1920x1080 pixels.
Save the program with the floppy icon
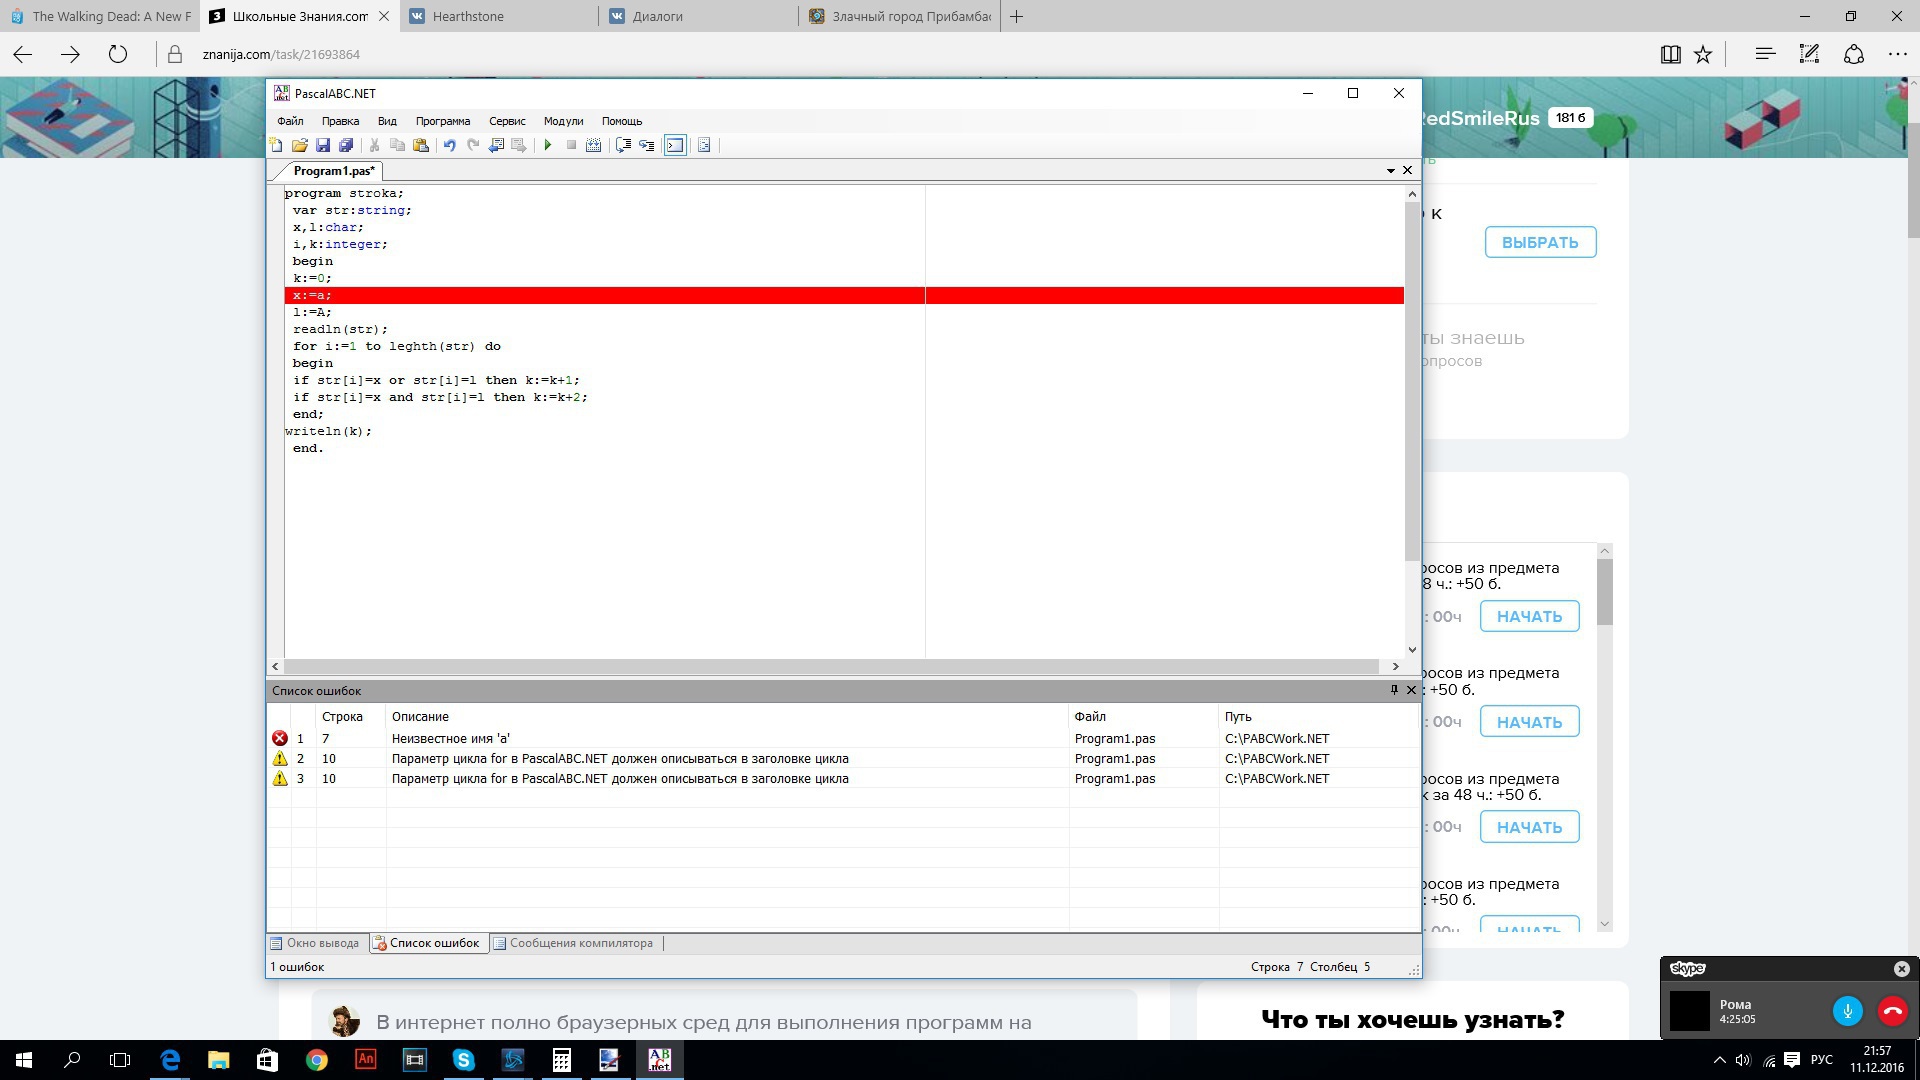tap(323, 145)
